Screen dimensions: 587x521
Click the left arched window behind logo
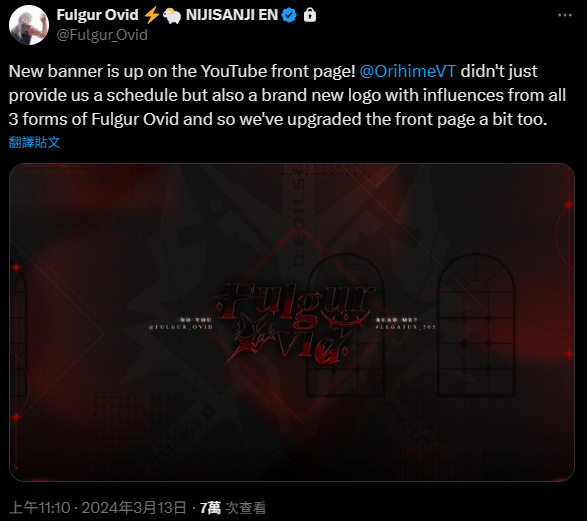pyautogui.click(x=345, y=325)
